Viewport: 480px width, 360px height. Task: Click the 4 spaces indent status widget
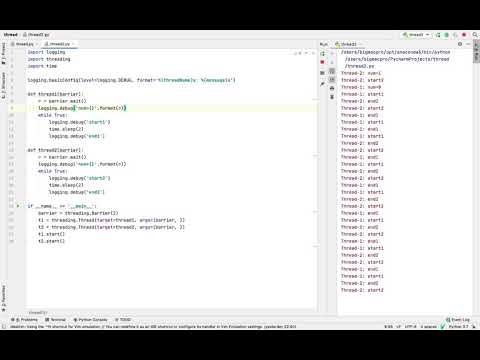pos(428,327)
